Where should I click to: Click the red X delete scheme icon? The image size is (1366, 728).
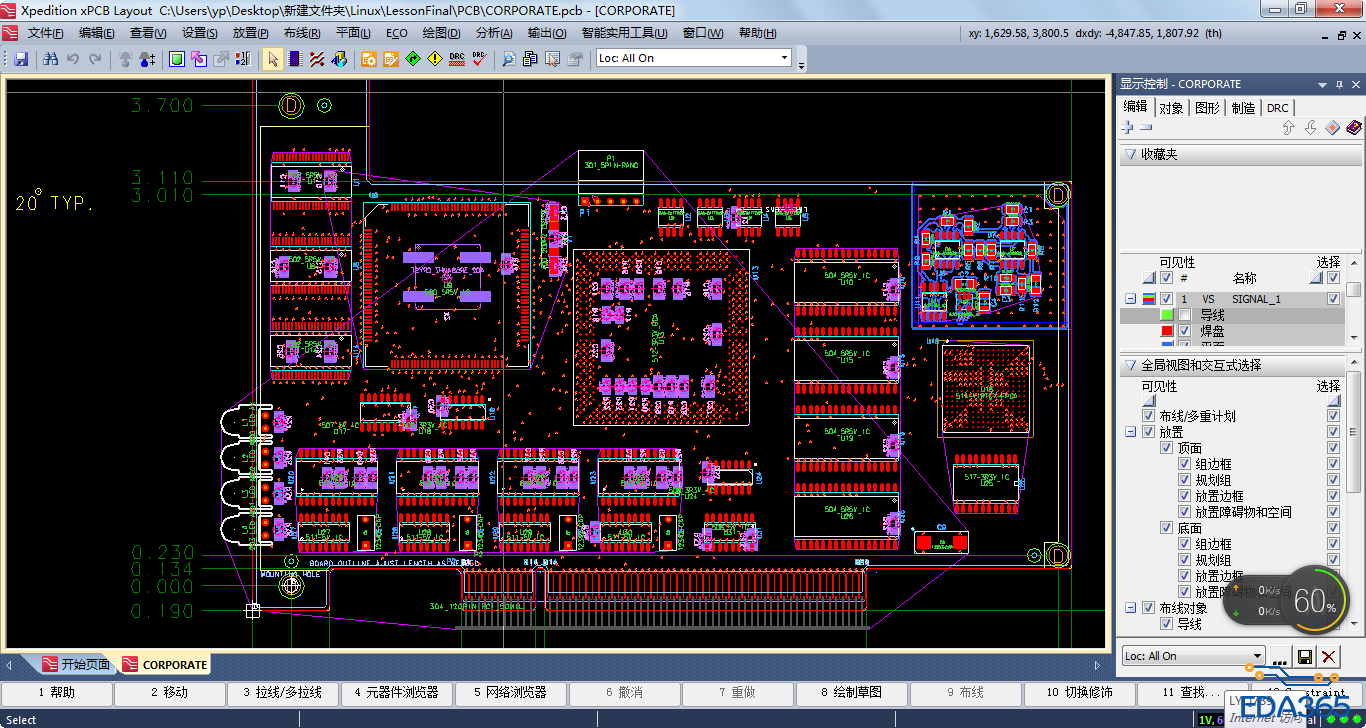tap(1328, 657)
